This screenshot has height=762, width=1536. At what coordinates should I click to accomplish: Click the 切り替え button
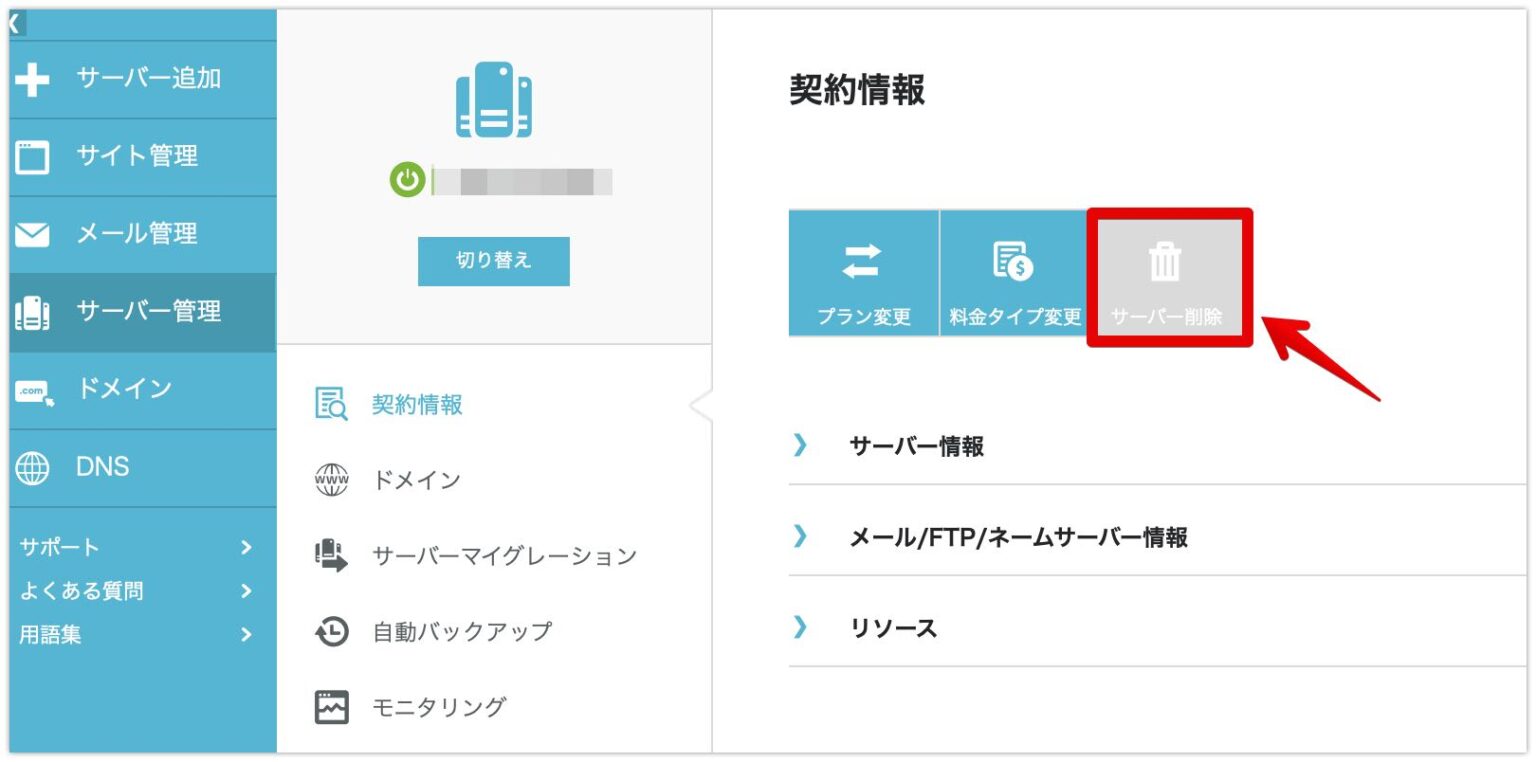point(492,260)
